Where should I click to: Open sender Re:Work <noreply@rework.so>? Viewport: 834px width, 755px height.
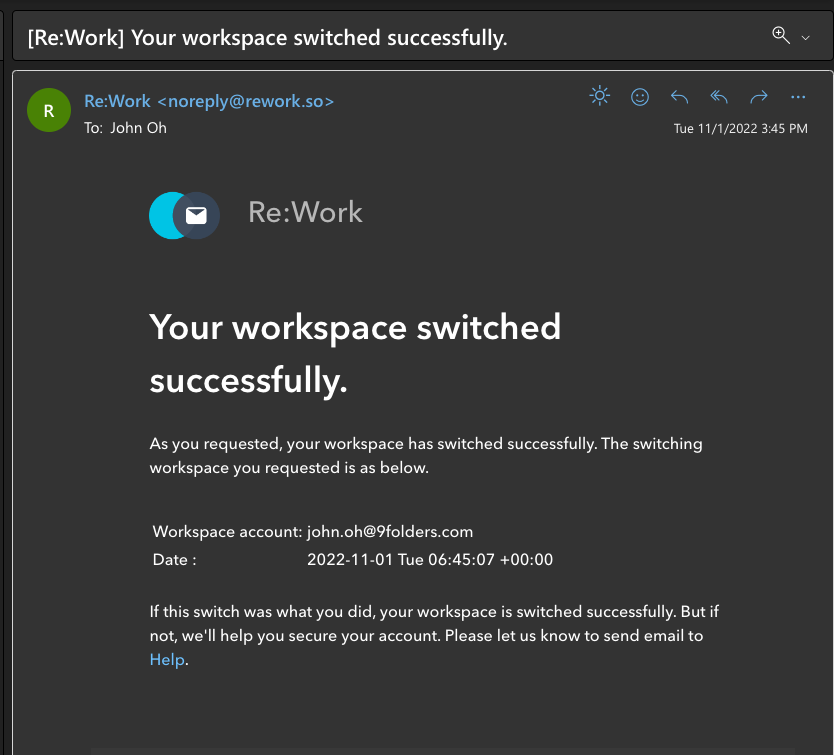point(209,101)
